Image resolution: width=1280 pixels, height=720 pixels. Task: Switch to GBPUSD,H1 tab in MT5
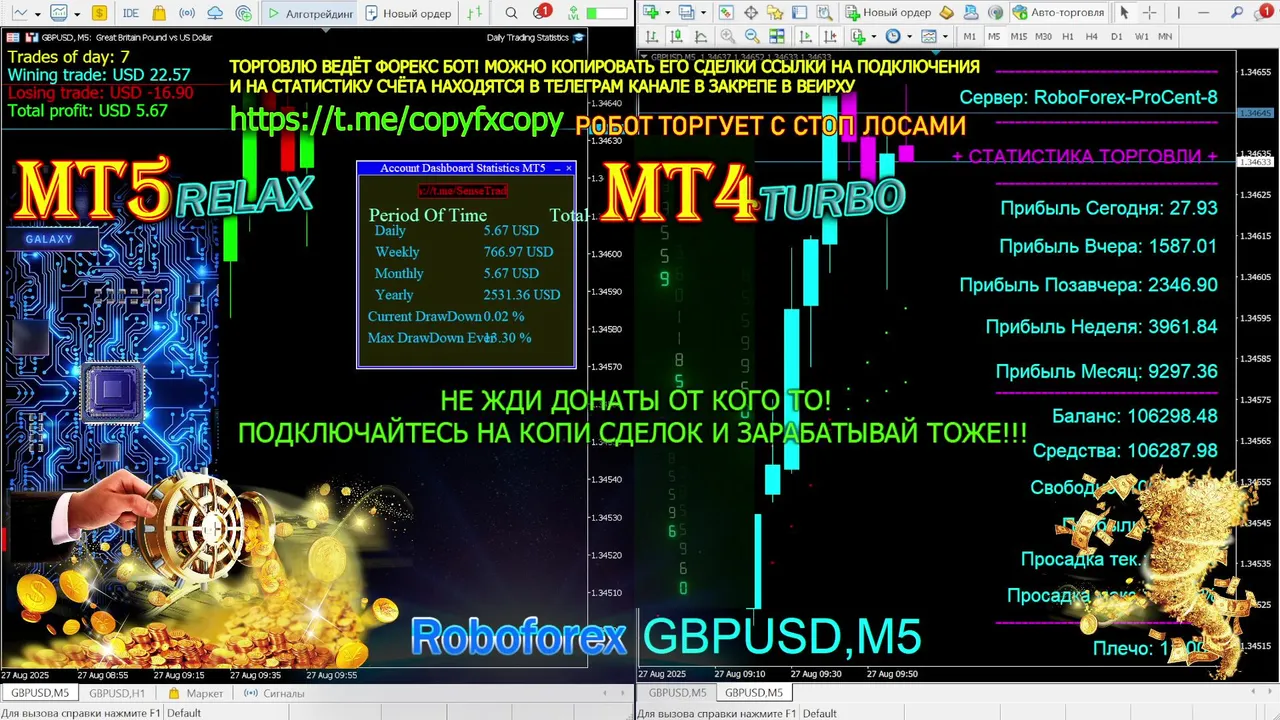click(117, 693)
